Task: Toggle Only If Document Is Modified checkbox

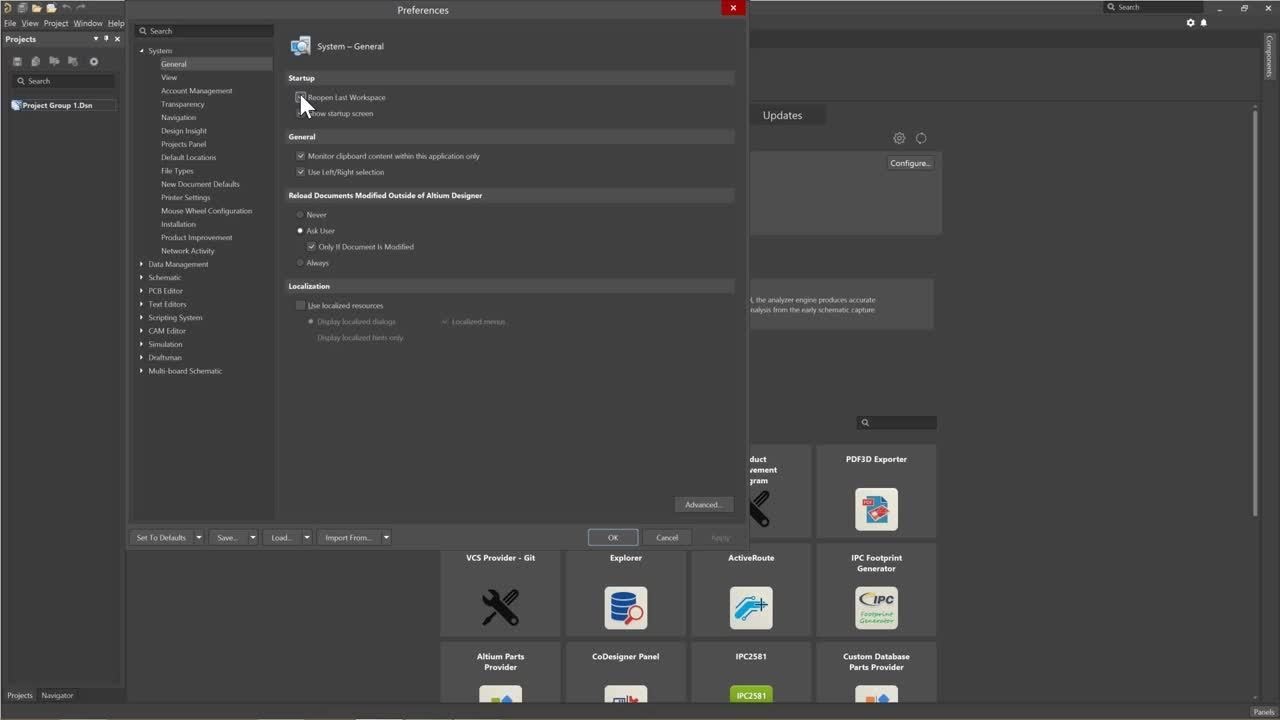Action: pos(311,247)
